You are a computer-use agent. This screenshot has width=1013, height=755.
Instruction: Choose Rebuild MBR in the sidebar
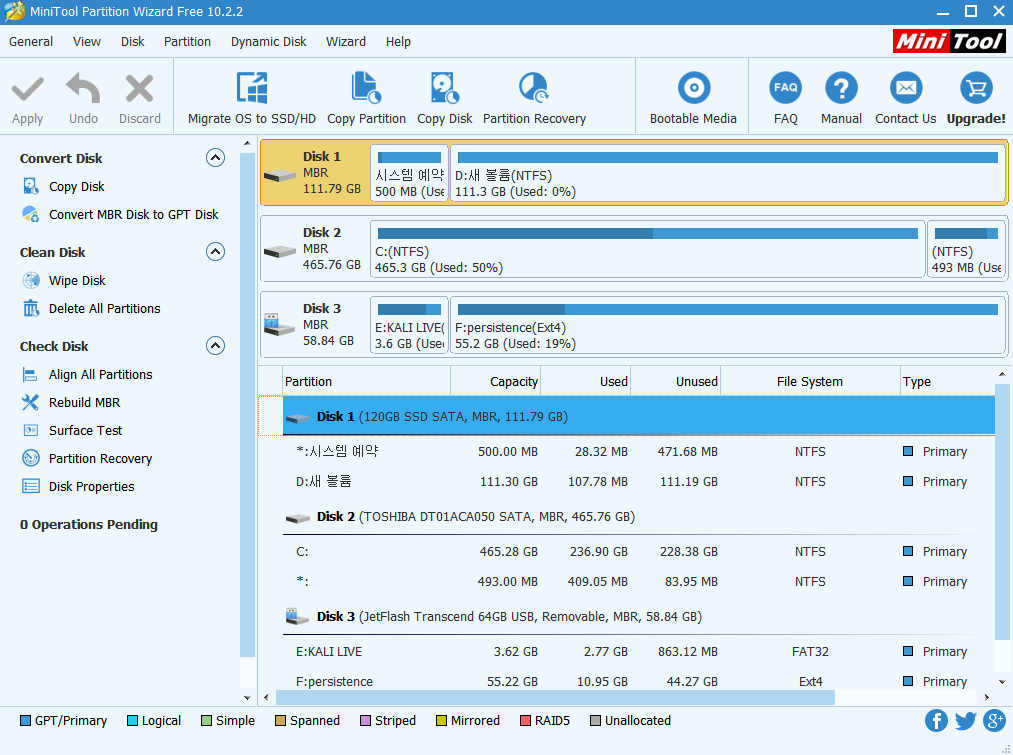[x=84, y=402]
